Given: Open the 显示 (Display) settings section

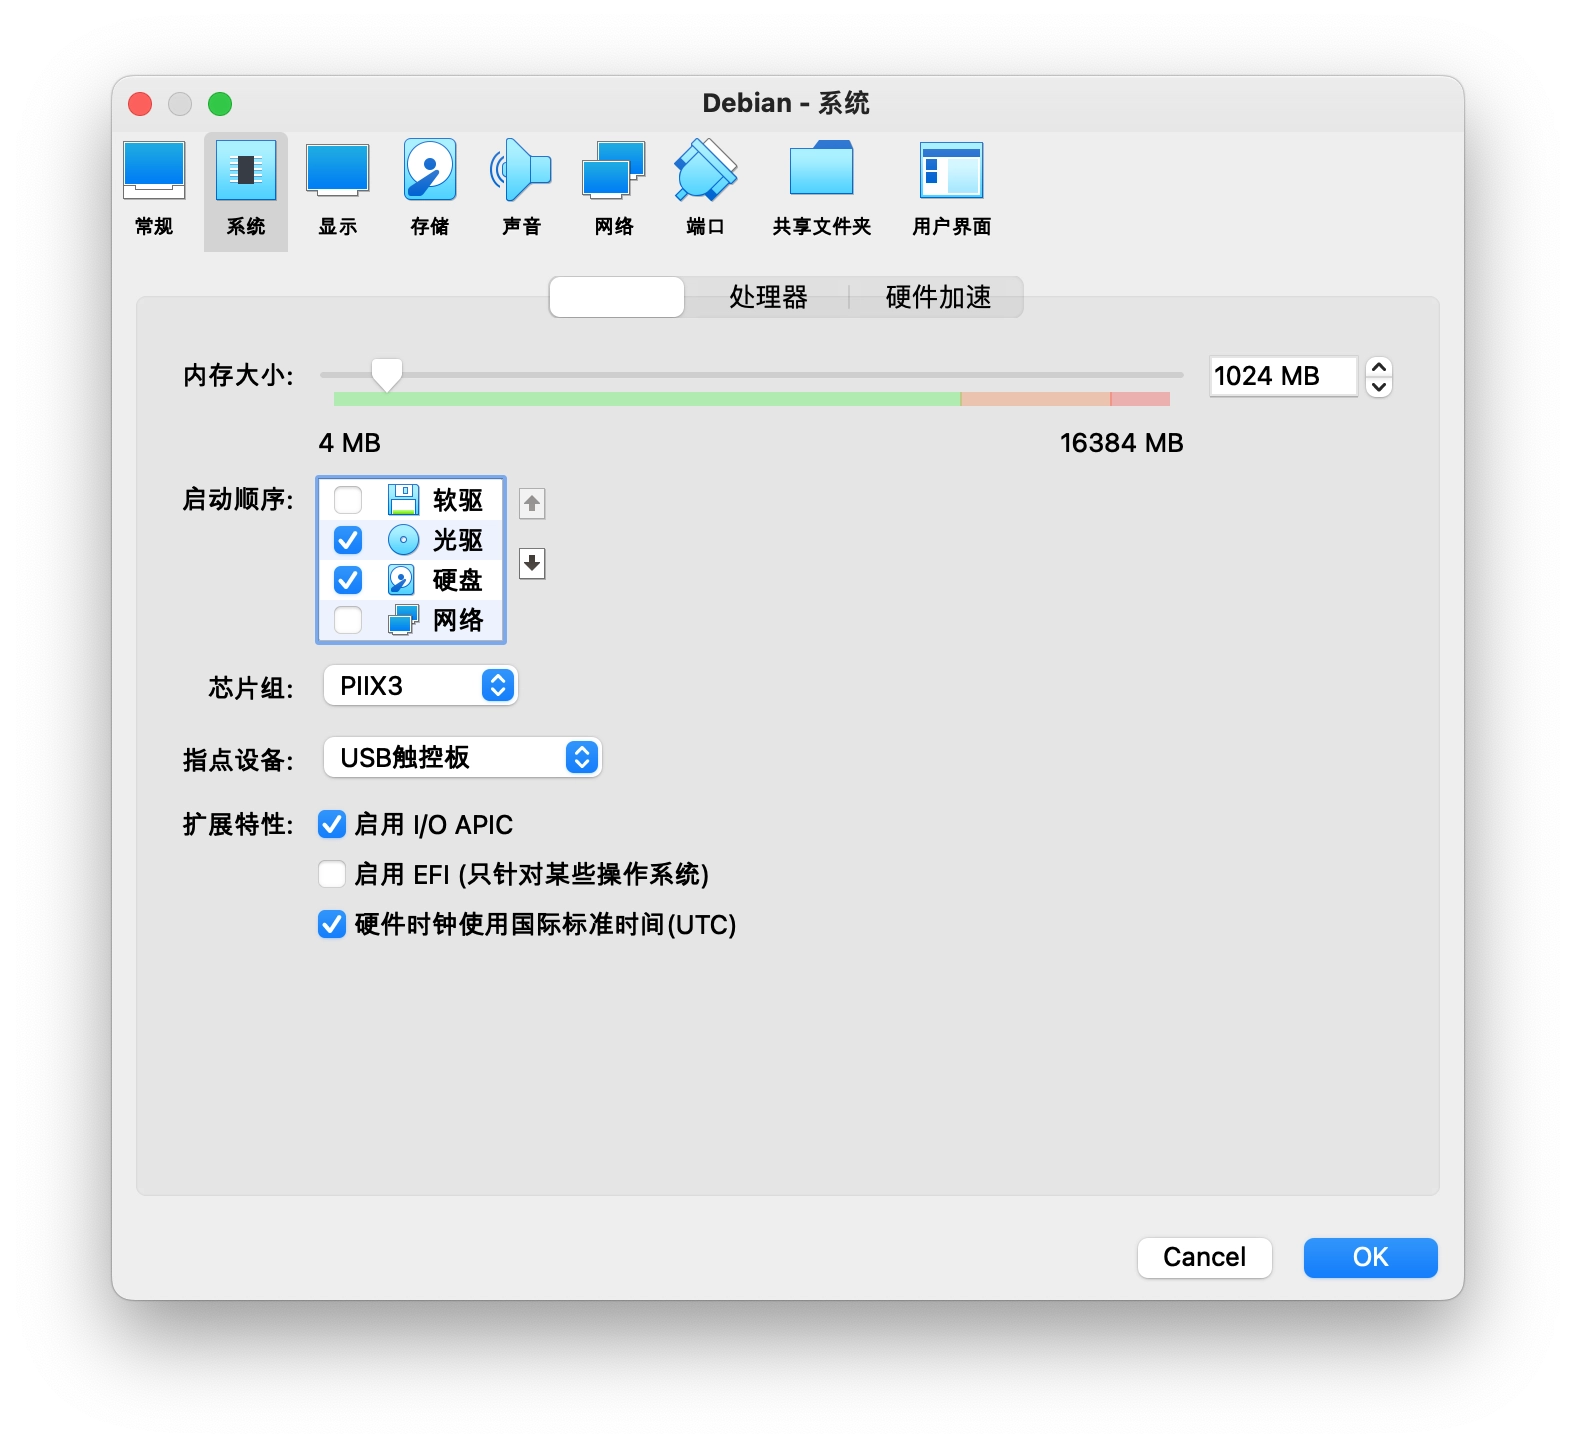Looking at the screenshot, I should point(338,191).
